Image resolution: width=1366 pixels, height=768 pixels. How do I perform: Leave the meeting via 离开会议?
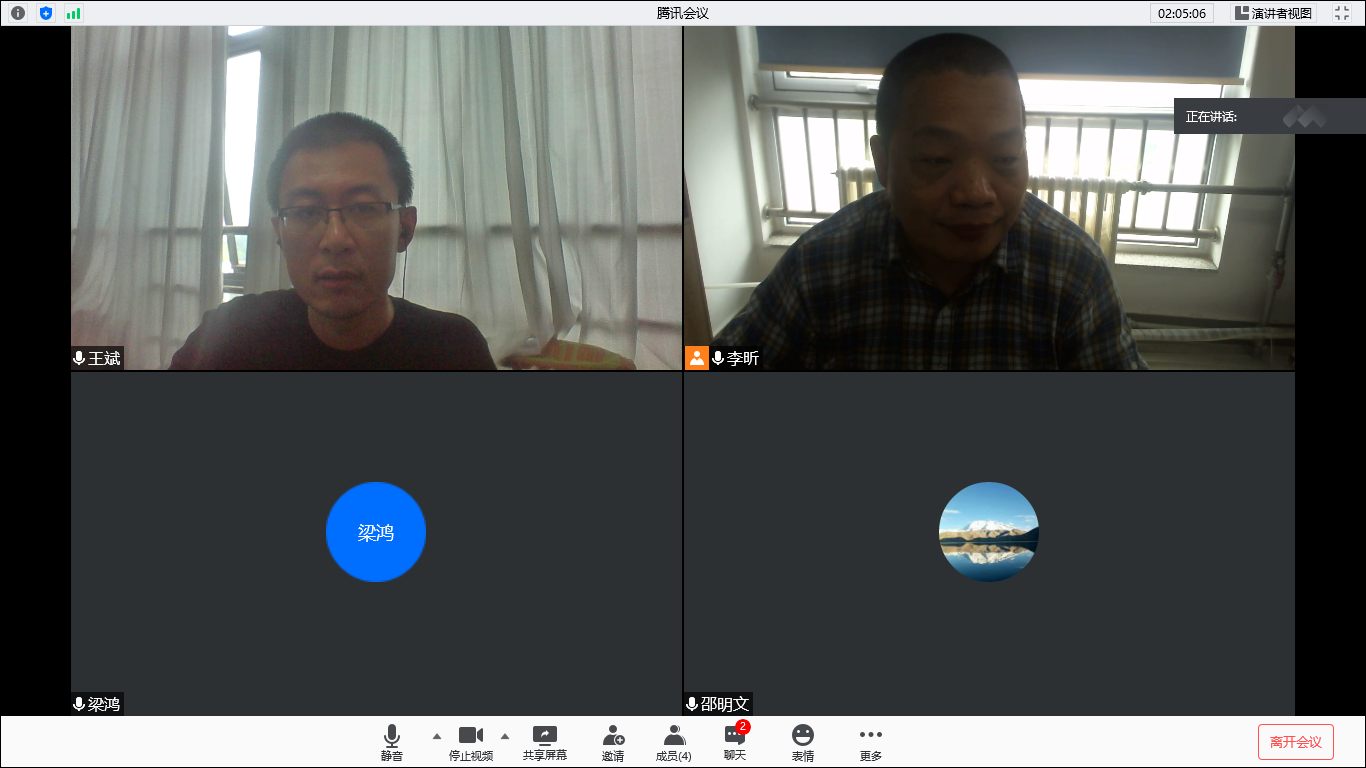[1296, 742]
